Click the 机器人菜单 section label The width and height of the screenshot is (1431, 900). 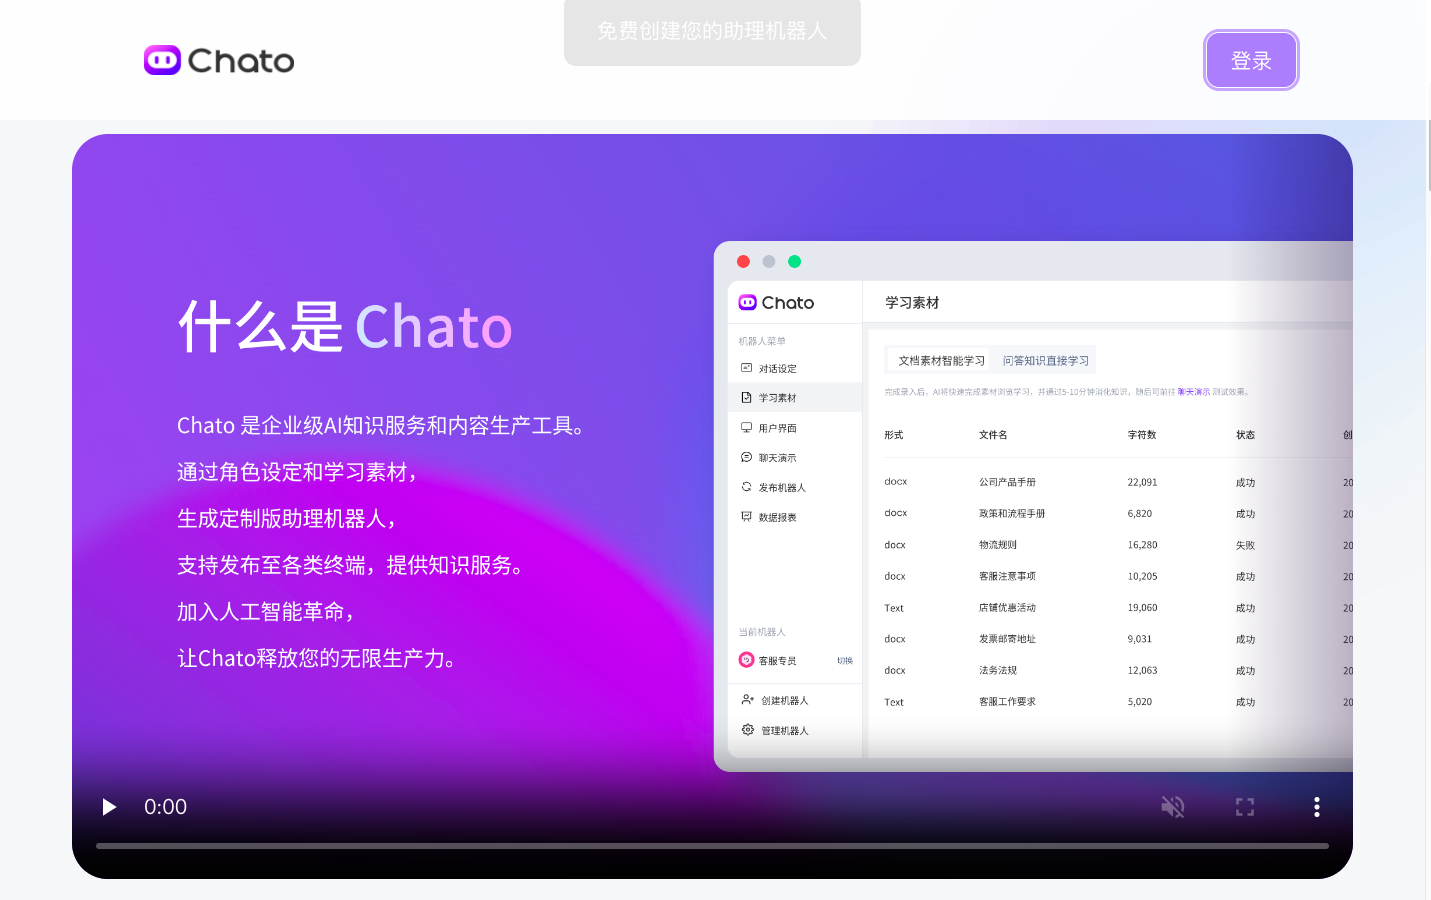pyautogui.click(x=762, y=341)
